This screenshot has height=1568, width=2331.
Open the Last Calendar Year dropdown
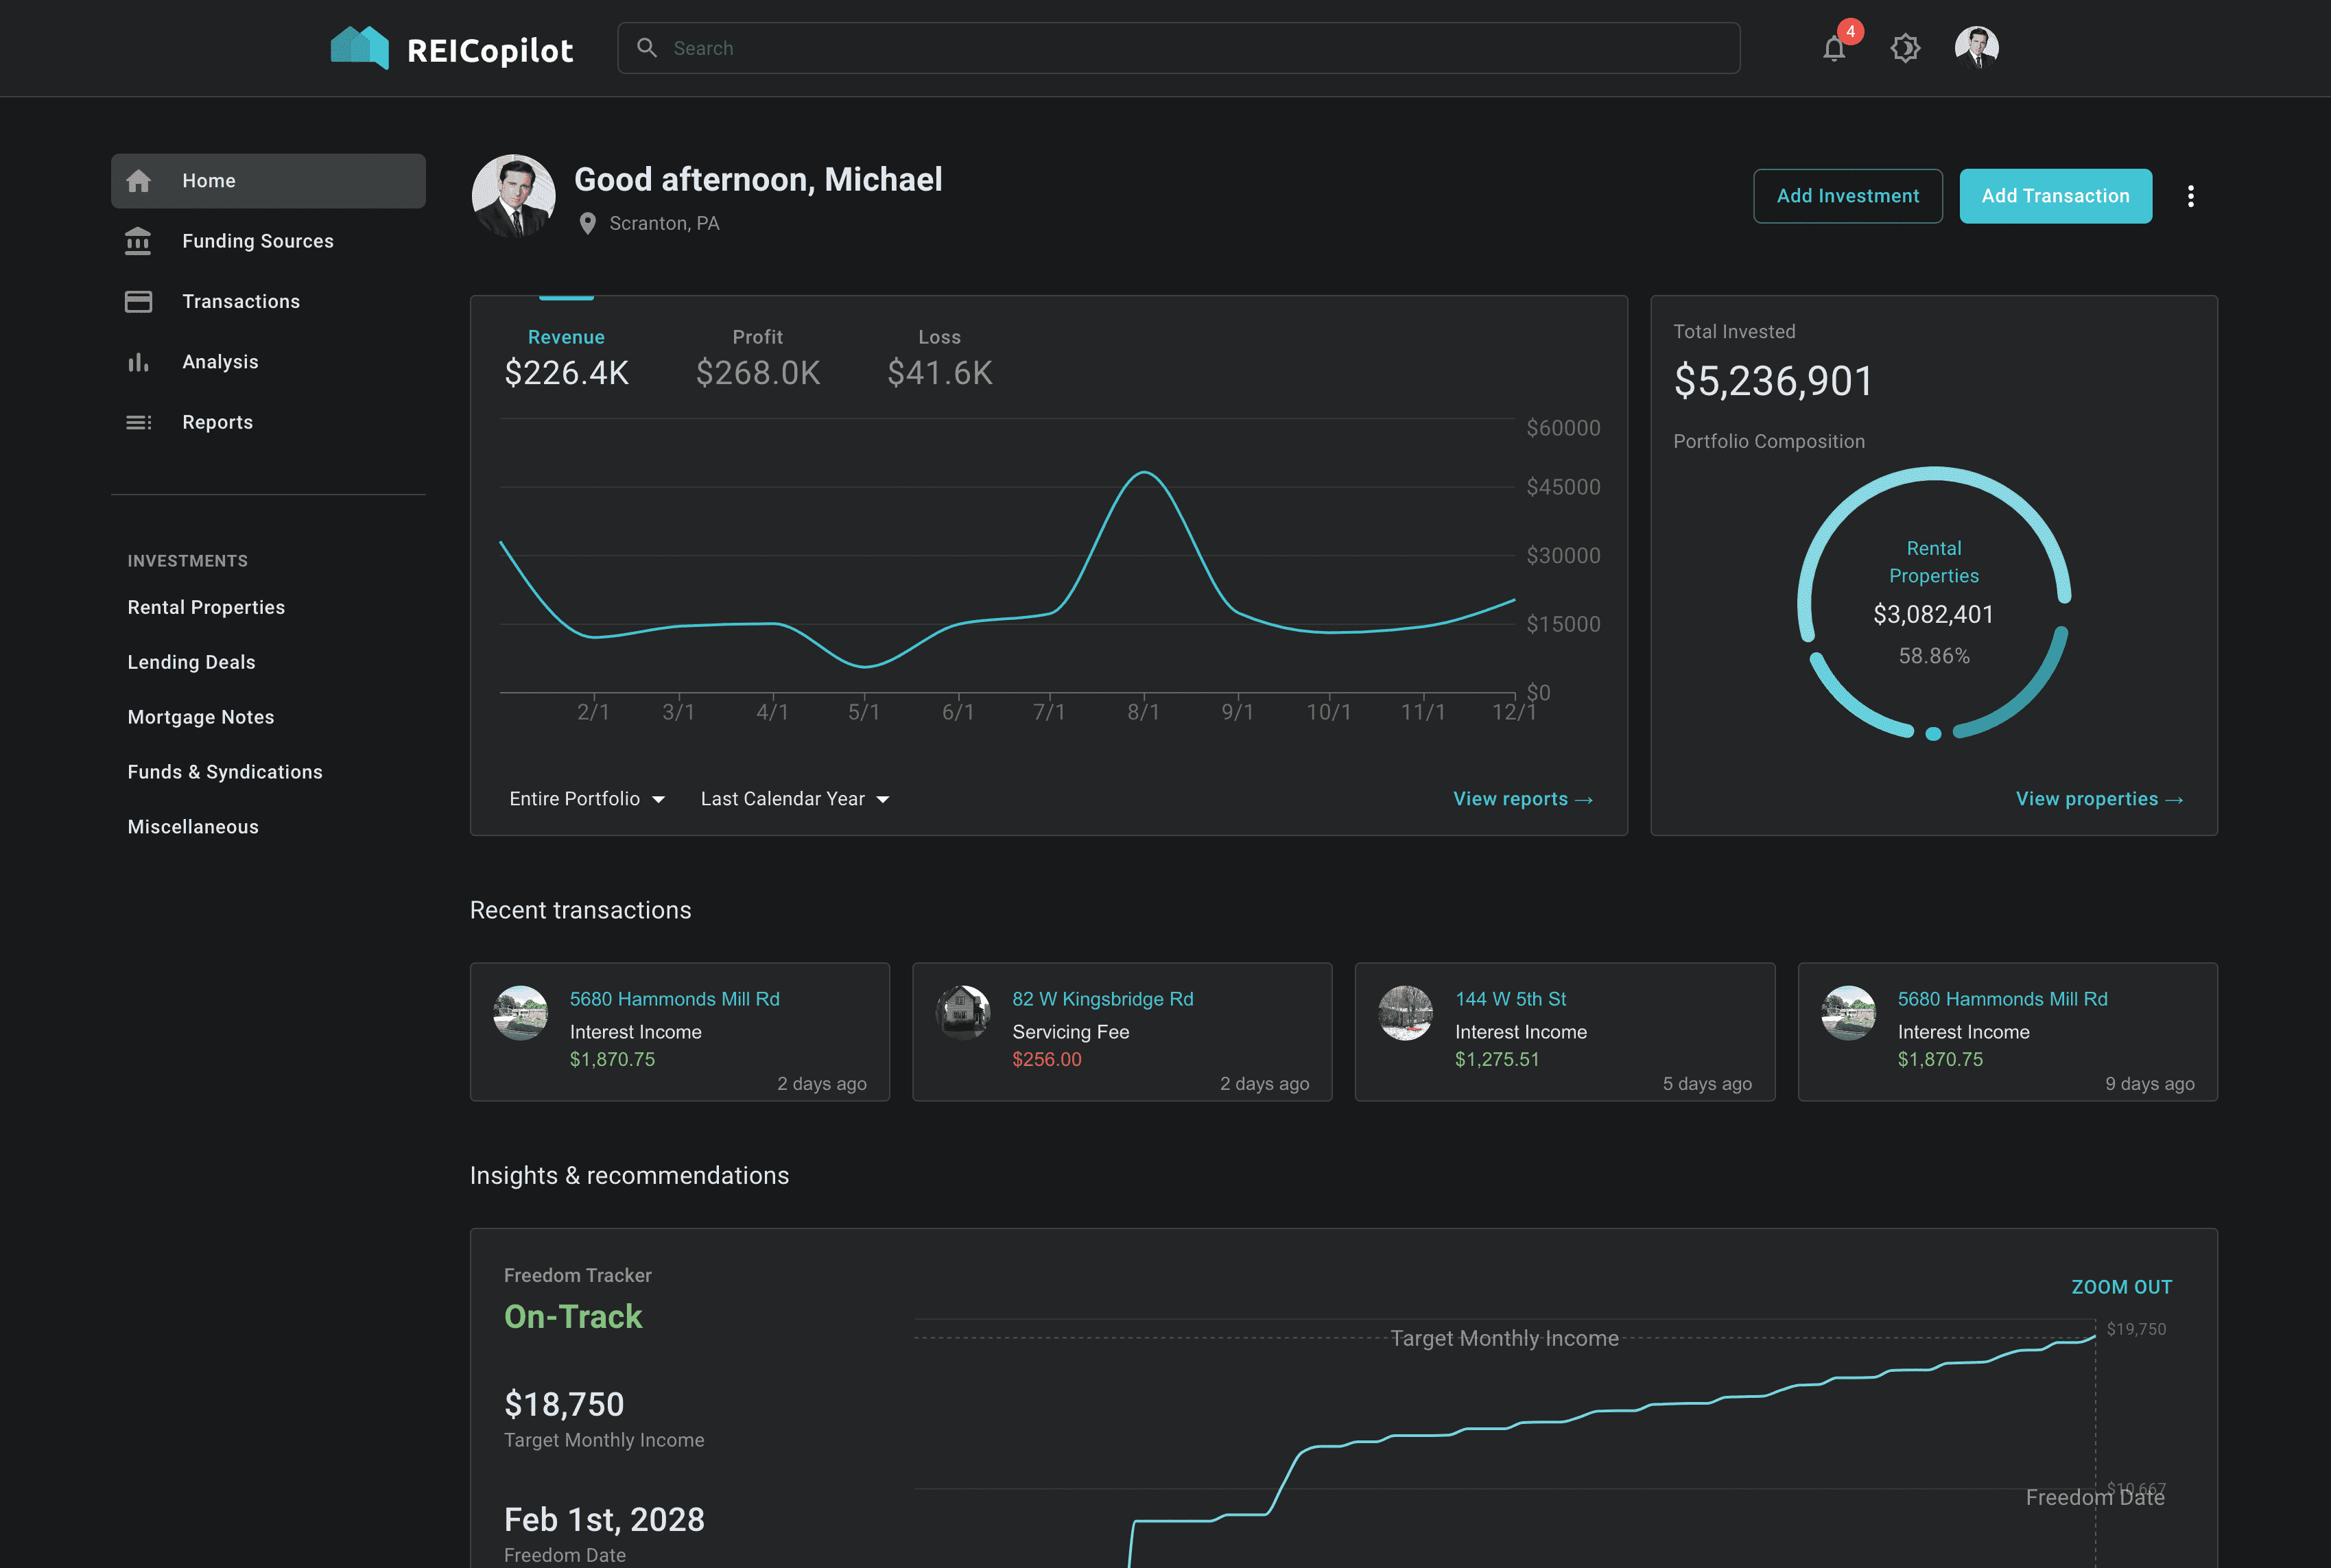coord(795,799)
